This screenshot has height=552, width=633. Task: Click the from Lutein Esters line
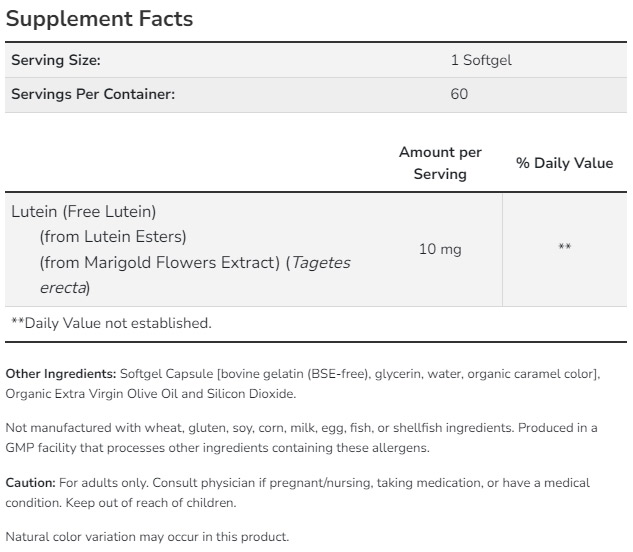pos(113,237)
